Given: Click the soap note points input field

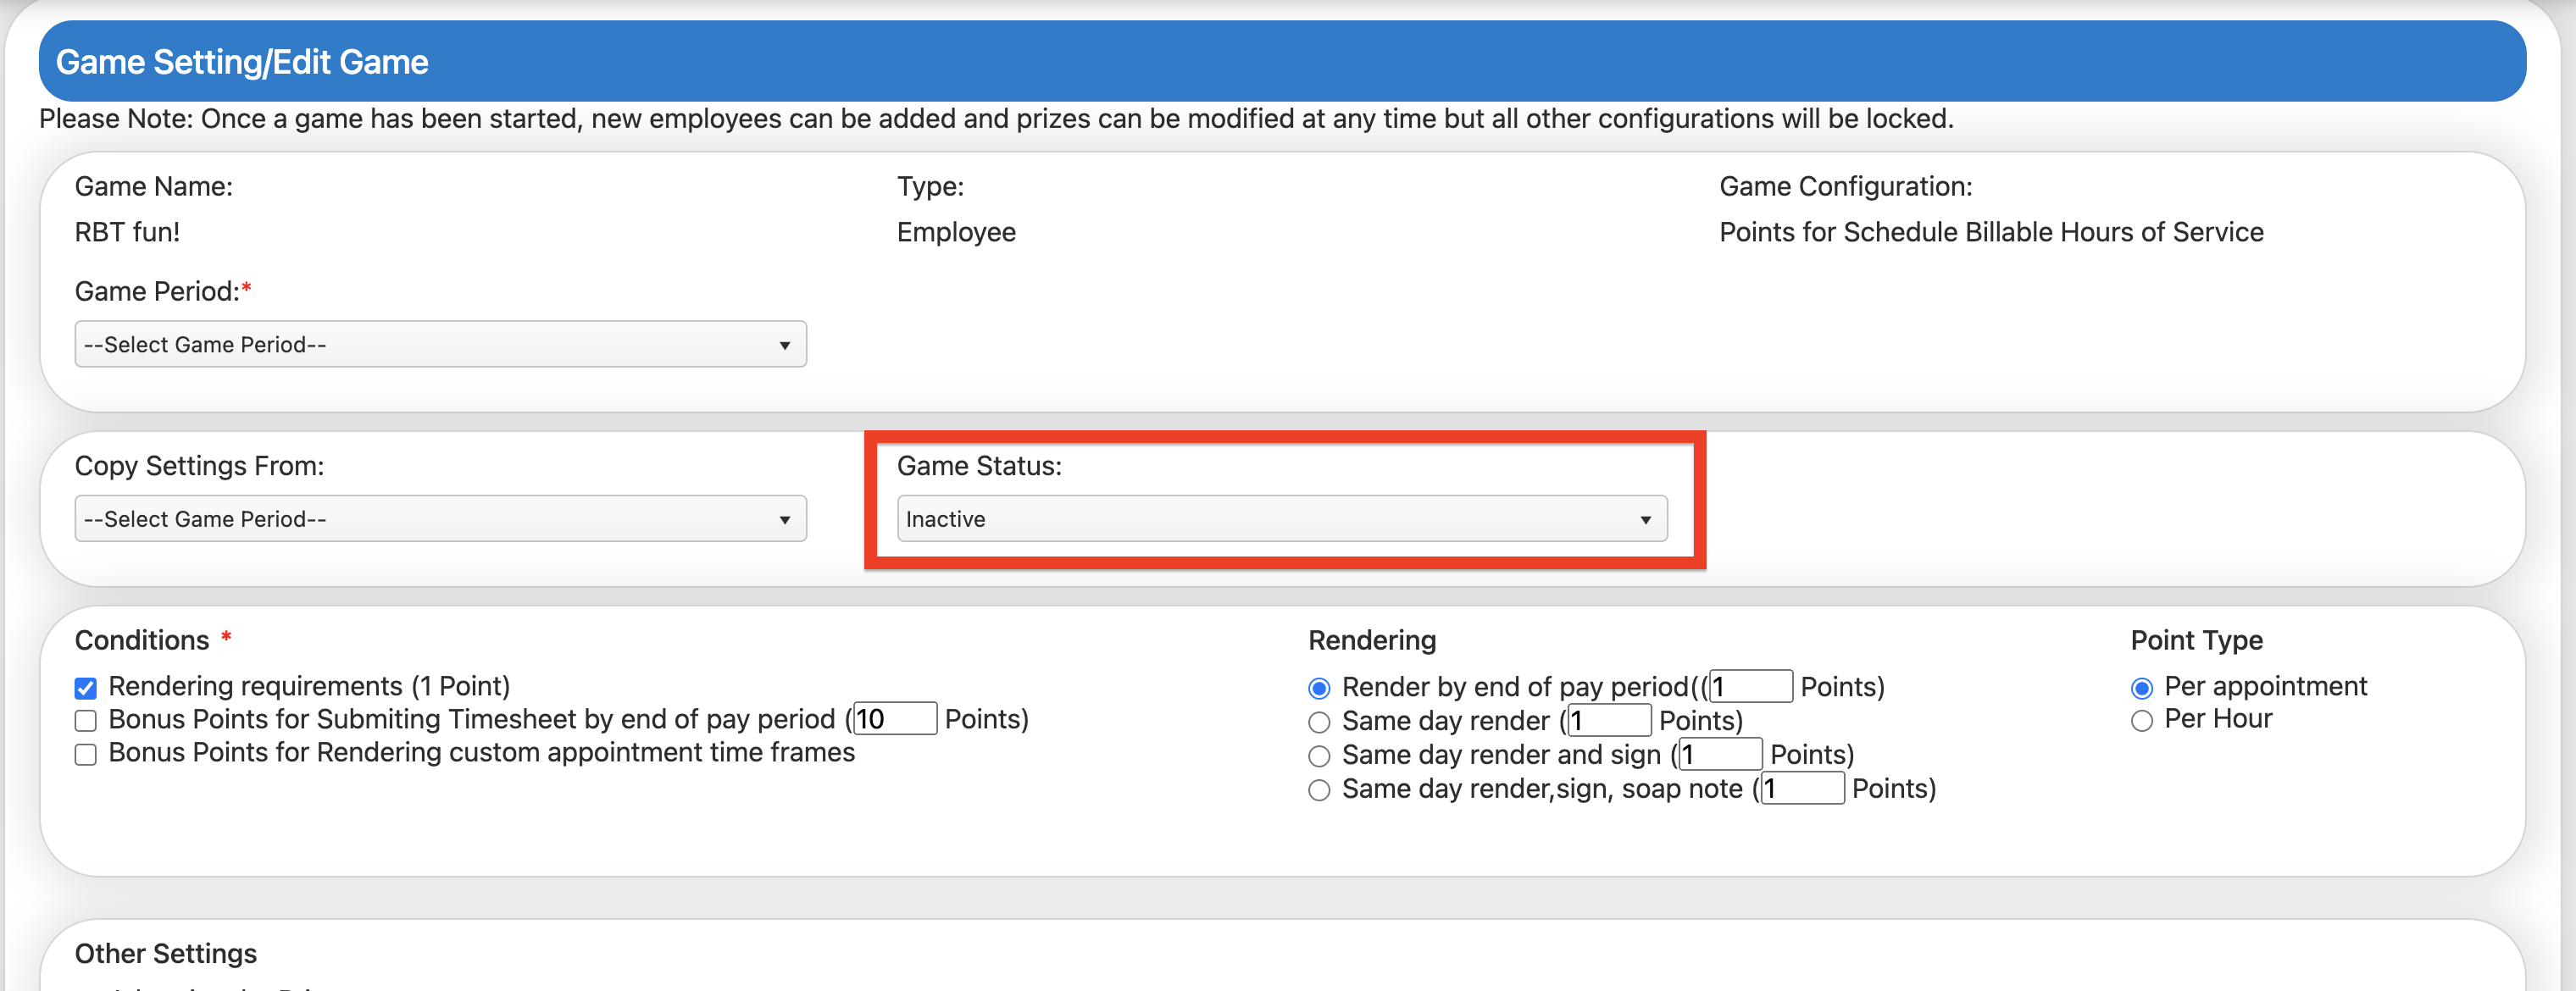Looking at the screenshot, I should pyautogui.click(x=1802, y=789).
